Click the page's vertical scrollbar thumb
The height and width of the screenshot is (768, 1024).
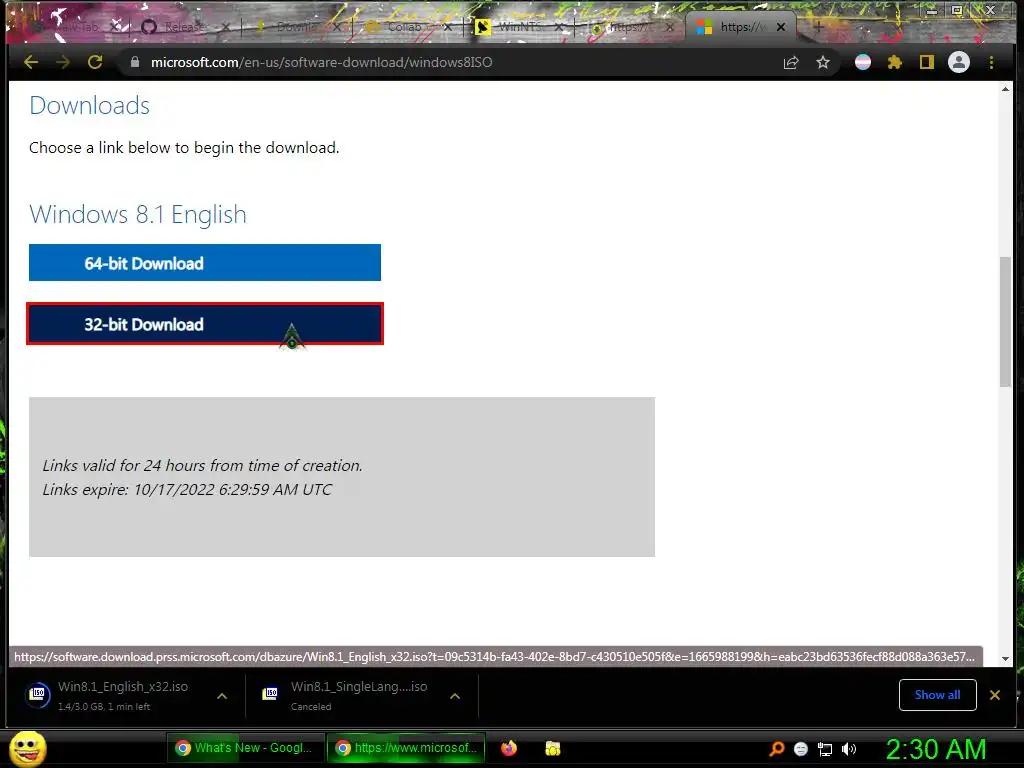coord(1005,321)
